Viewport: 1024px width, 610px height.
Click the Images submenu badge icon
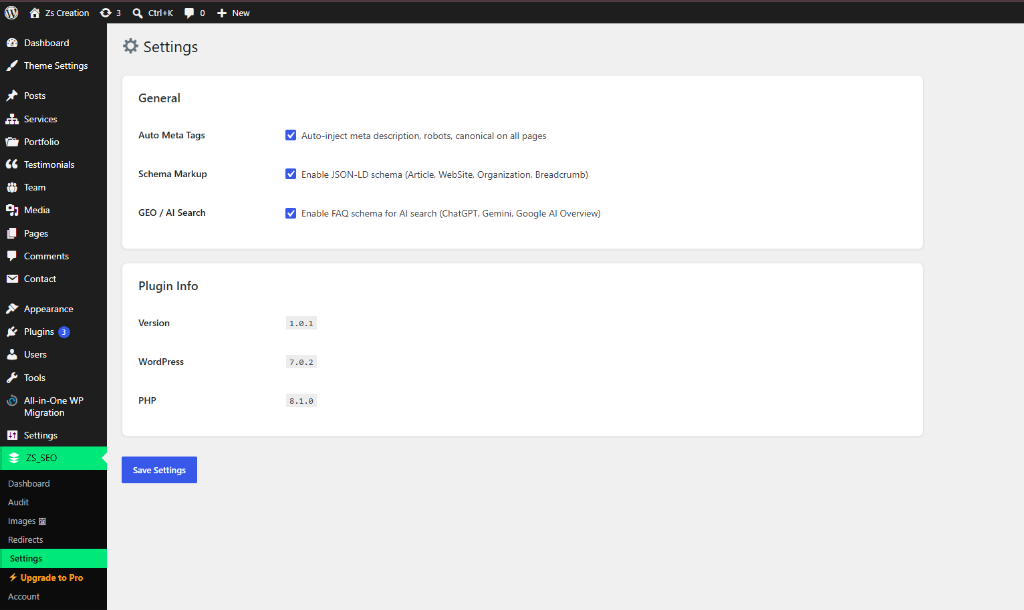pyautogui.click(x=42, y=522)
